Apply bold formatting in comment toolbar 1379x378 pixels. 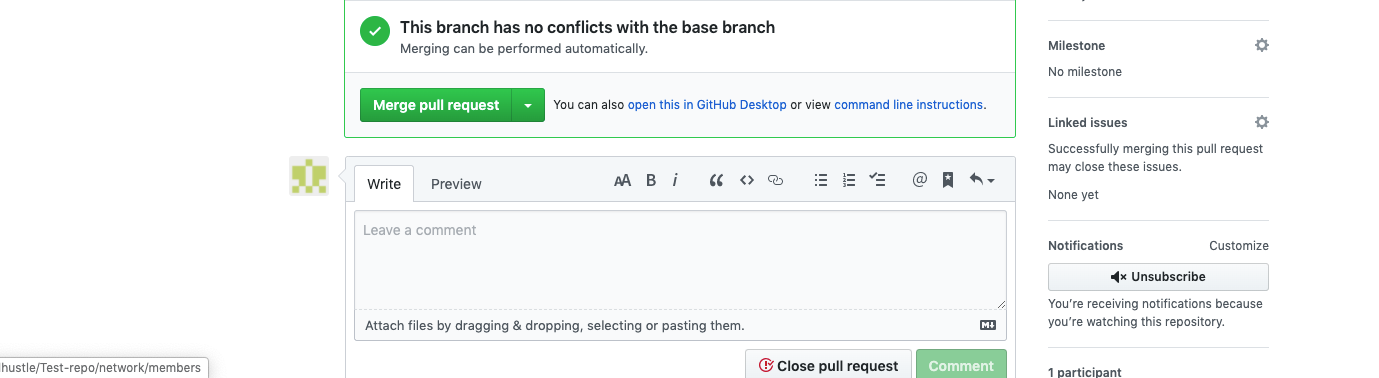(651, 181)
